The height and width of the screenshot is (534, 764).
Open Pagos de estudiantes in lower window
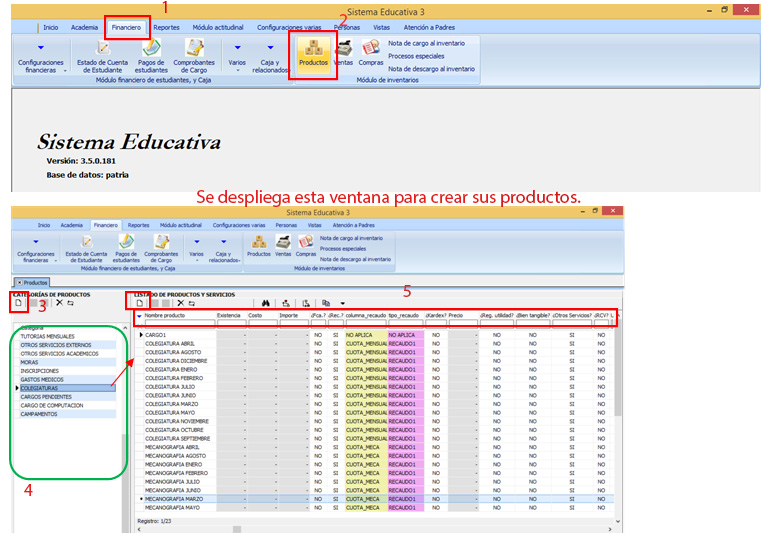(126, 249)
